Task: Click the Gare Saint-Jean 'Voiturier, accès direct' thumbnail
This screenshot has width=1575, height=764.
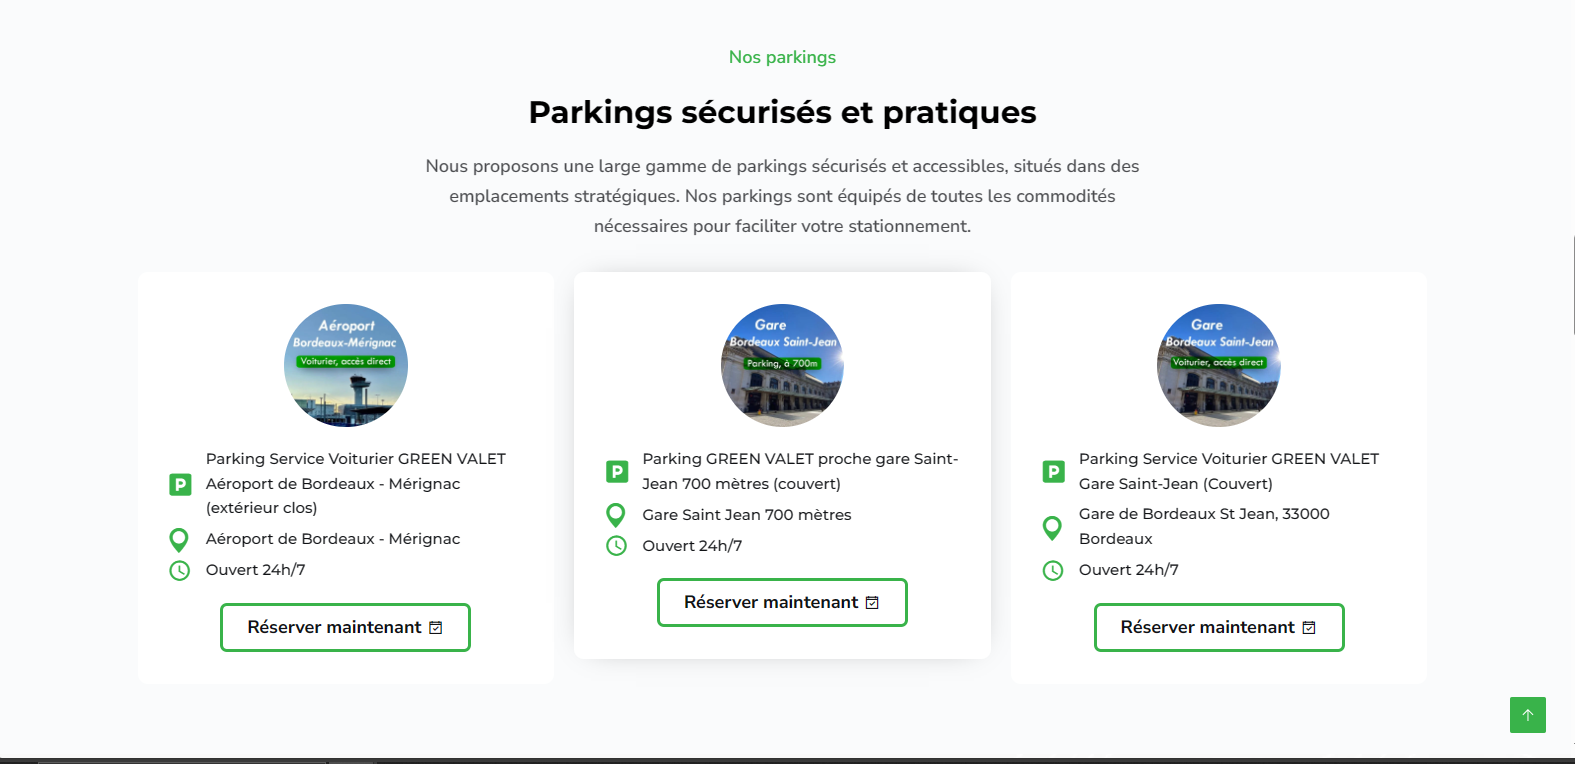Action: [1219, 366]
